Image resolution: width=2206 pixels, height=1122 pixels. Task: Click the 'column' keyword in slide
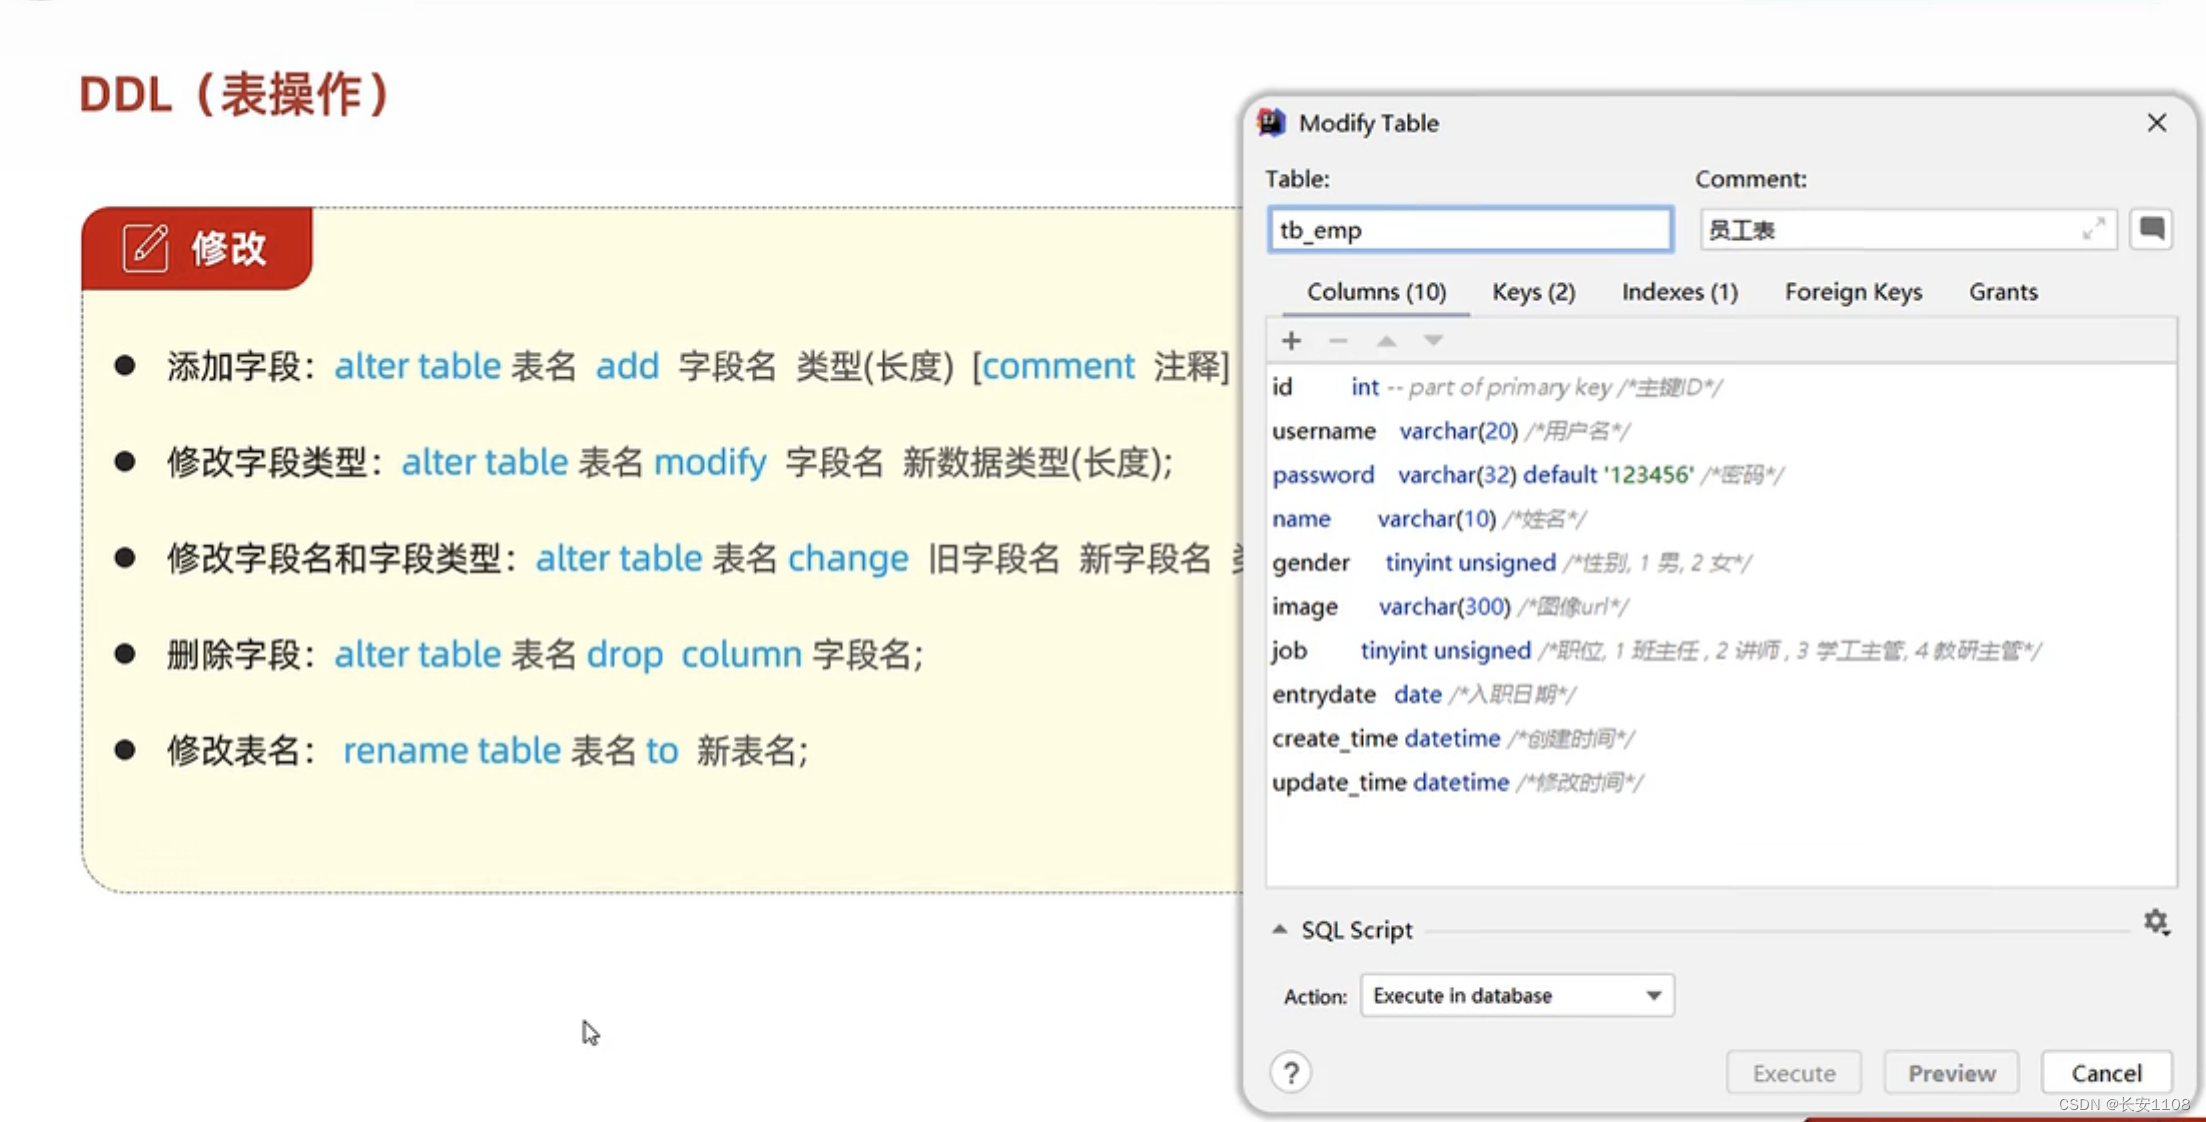(x=742, y=654)
